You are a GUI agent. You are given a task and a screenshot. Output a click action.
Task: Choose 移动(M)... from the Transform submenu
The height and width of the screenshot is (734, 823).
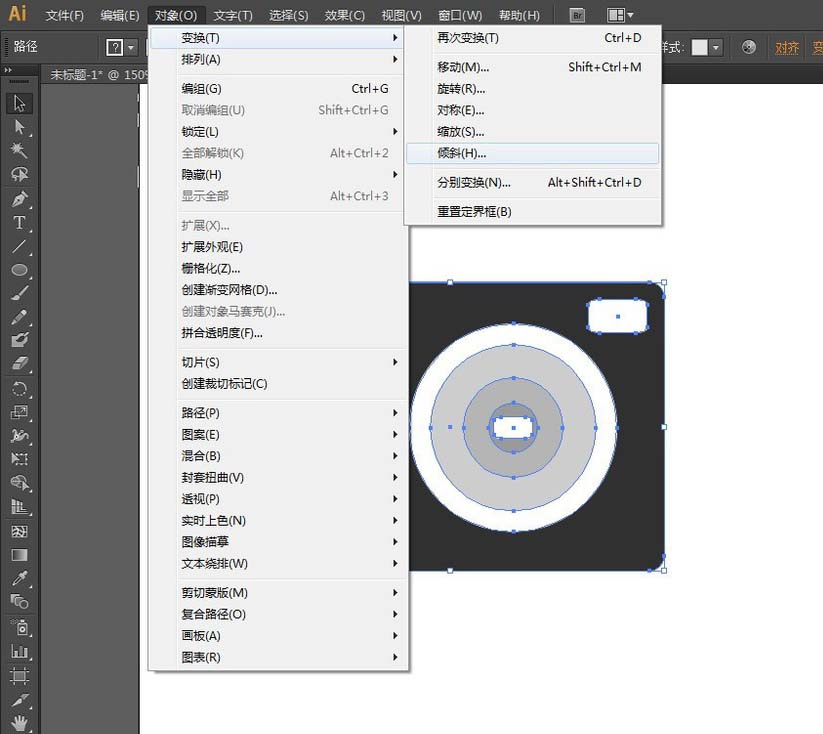(x=532, y=67)
